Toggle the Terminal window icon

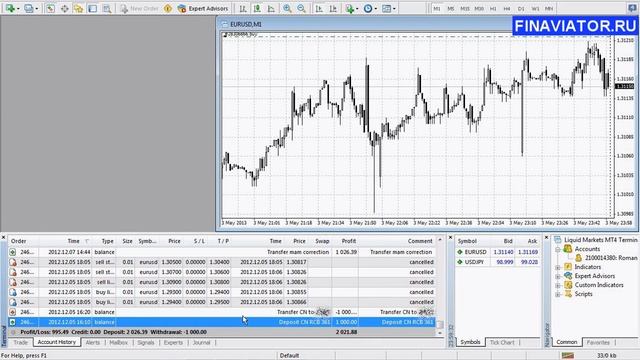point(93,8)
